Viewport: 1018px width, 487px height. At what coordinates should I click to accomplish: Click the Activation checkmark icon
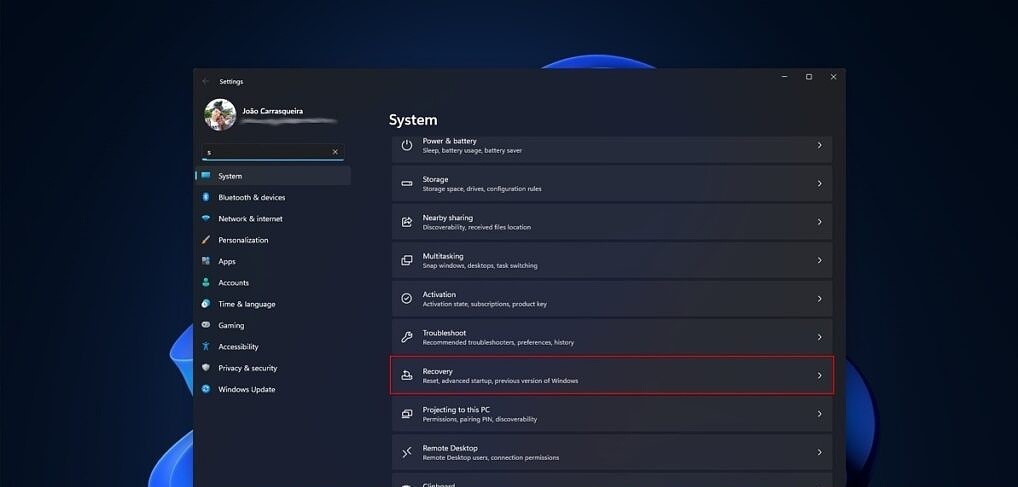click(407, 298)
